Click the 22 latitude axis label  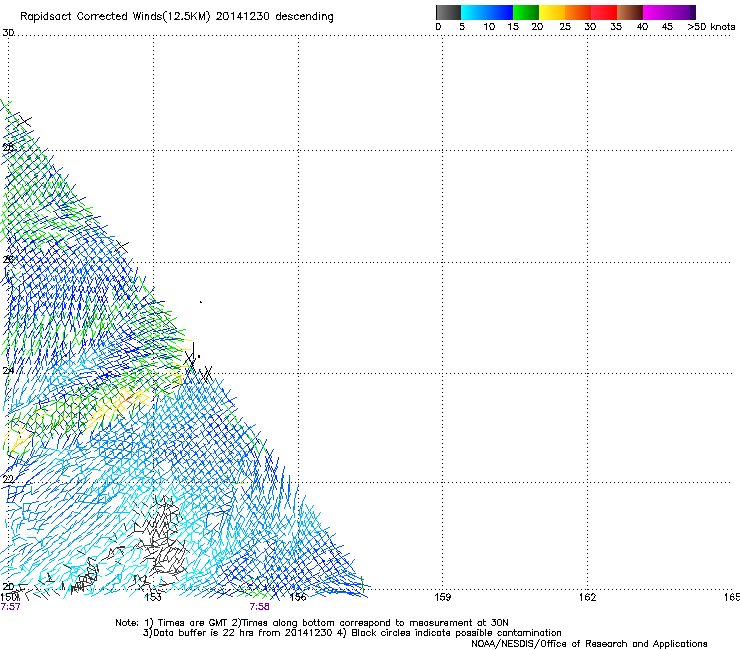pos(8,479)
